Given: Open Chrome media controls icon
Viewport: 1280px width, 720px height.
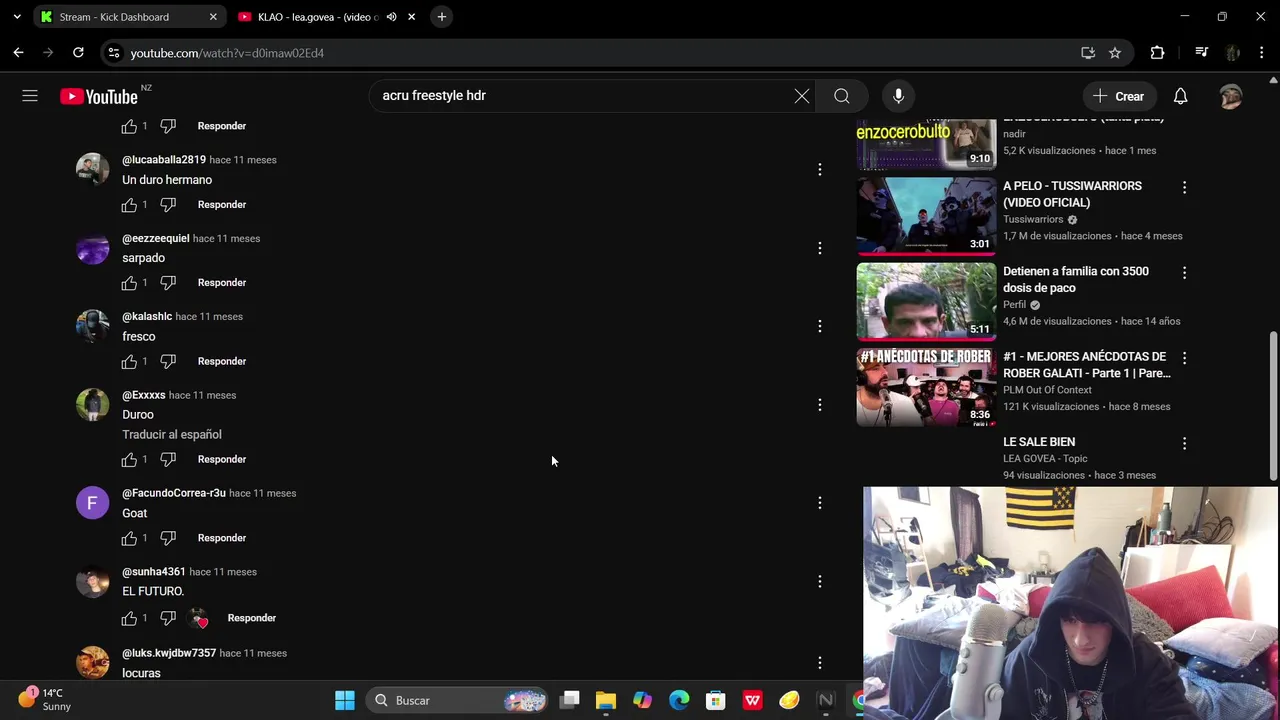Looking at the screenshot, I should click(1201, 53).
